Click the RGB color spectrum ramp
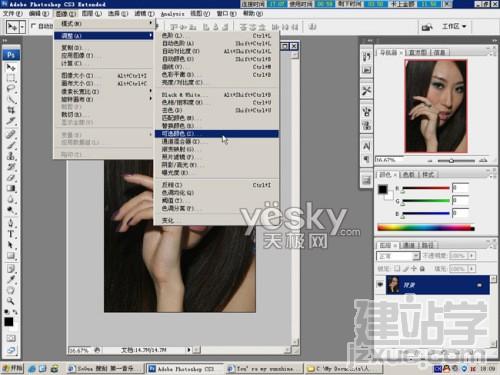 point(426,228)
